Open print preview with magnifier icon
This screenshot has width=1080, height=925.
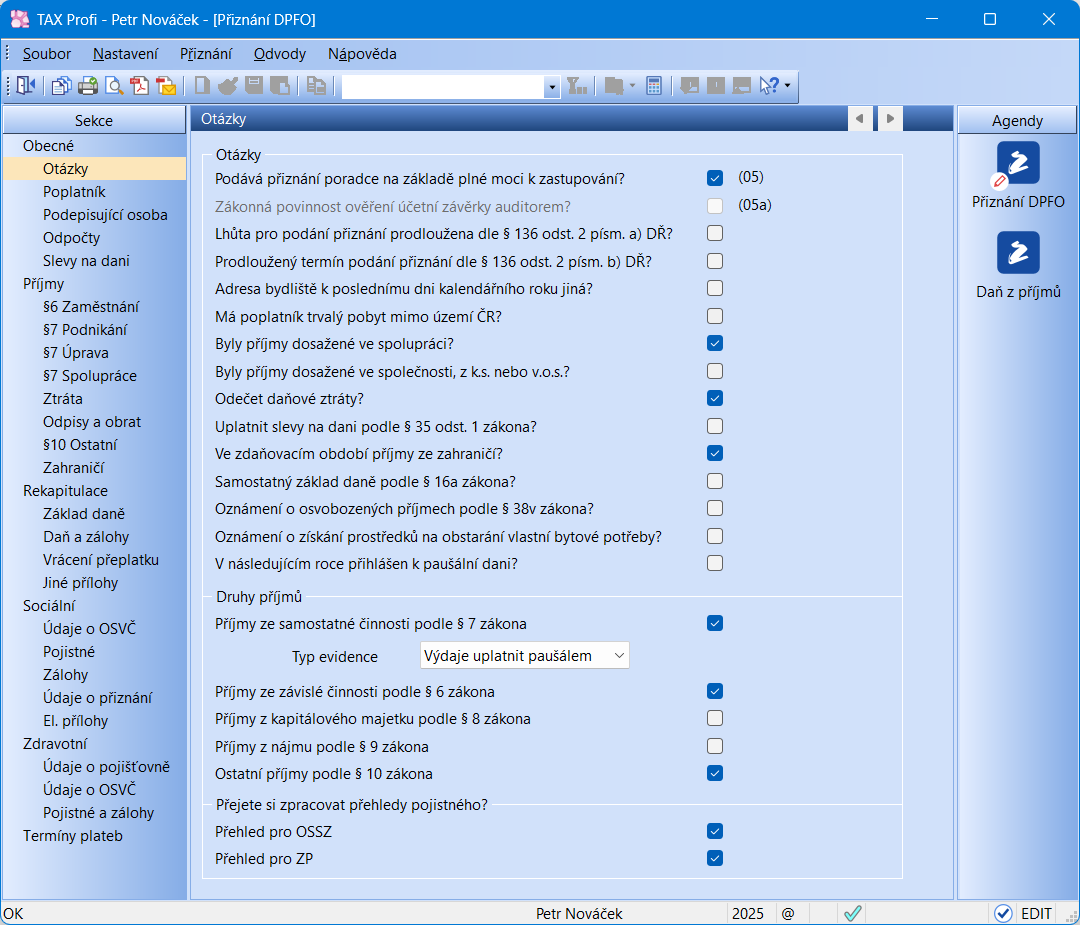pyautogui.click(x=114, y=86)
